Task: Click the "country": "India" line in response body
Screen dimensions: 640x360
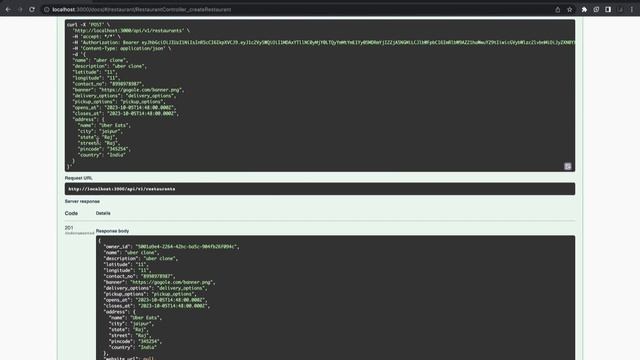Action: coord(133,347)
